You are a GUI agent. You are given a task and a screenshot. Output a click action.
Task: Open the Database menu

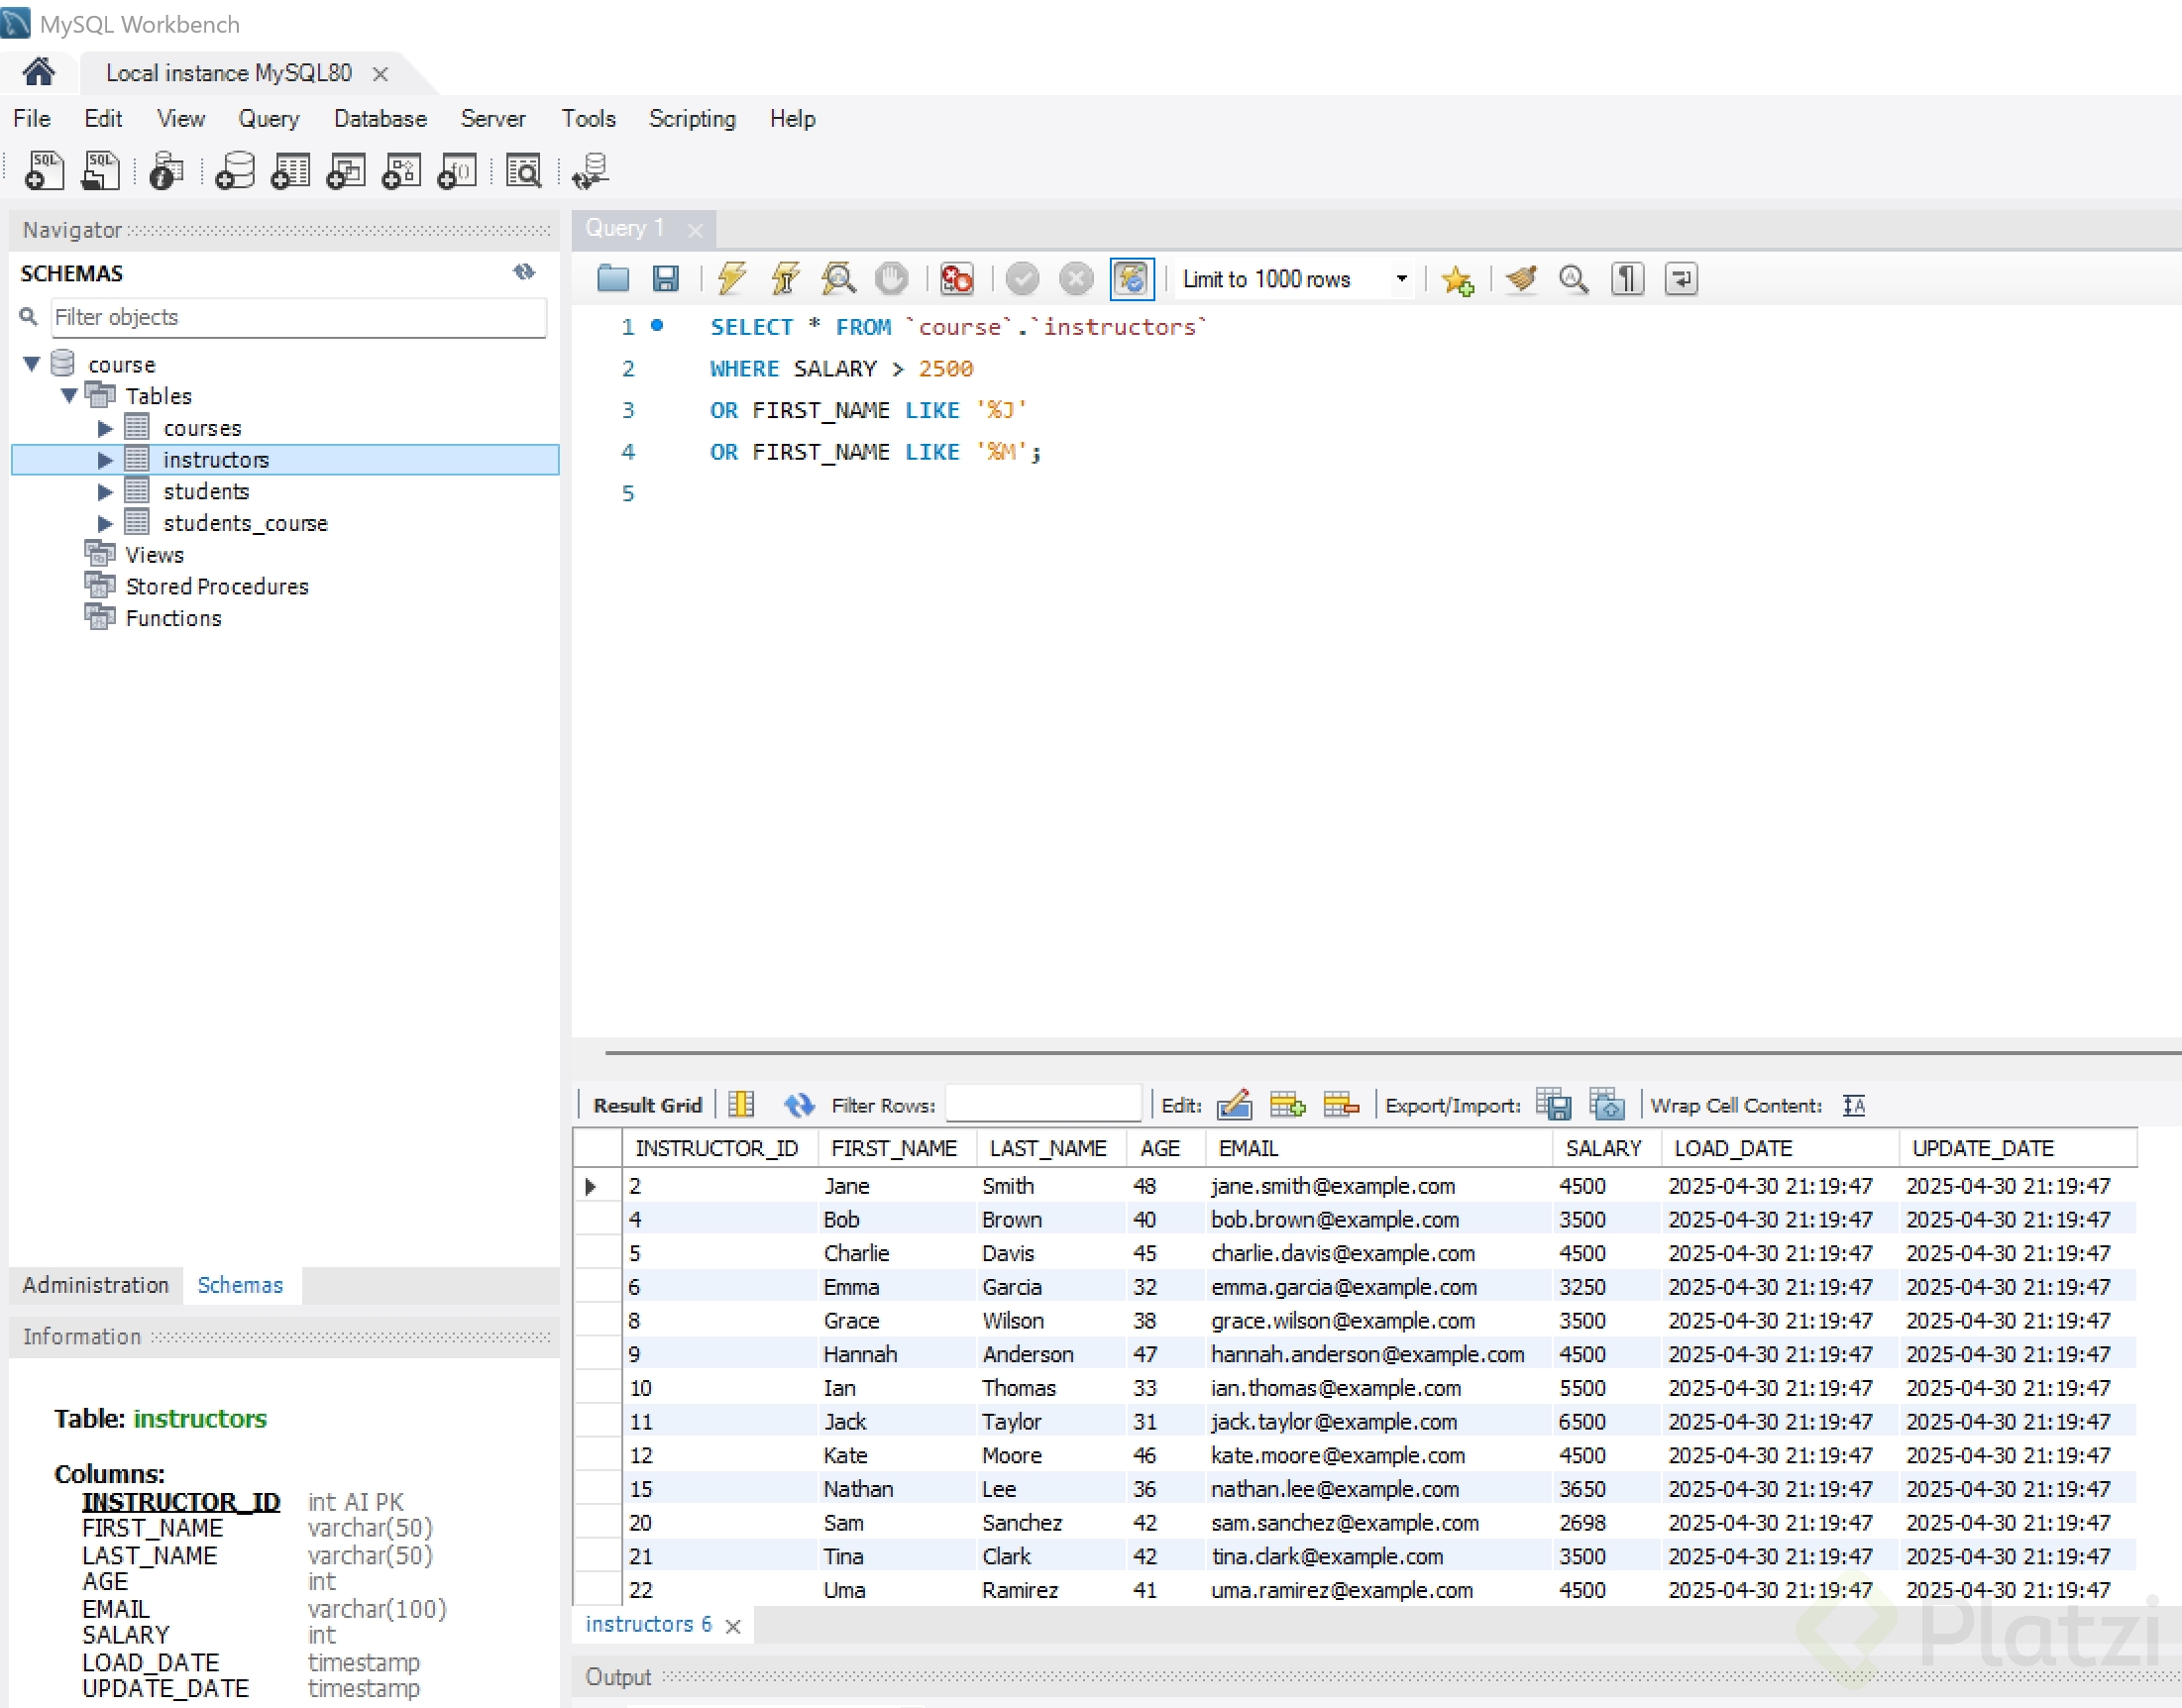[x=380, y=118]
